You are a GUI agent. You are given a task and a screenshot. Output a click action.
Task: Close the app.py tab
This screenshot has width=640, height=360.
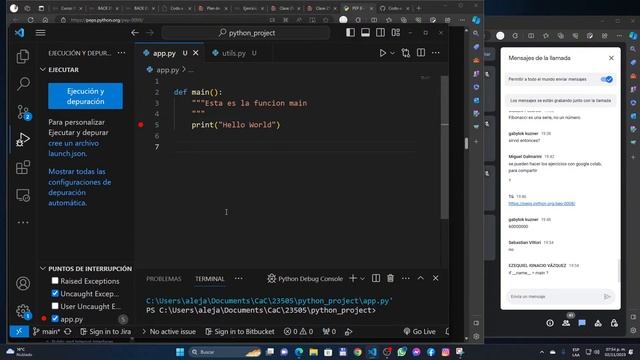pos(196,53)
